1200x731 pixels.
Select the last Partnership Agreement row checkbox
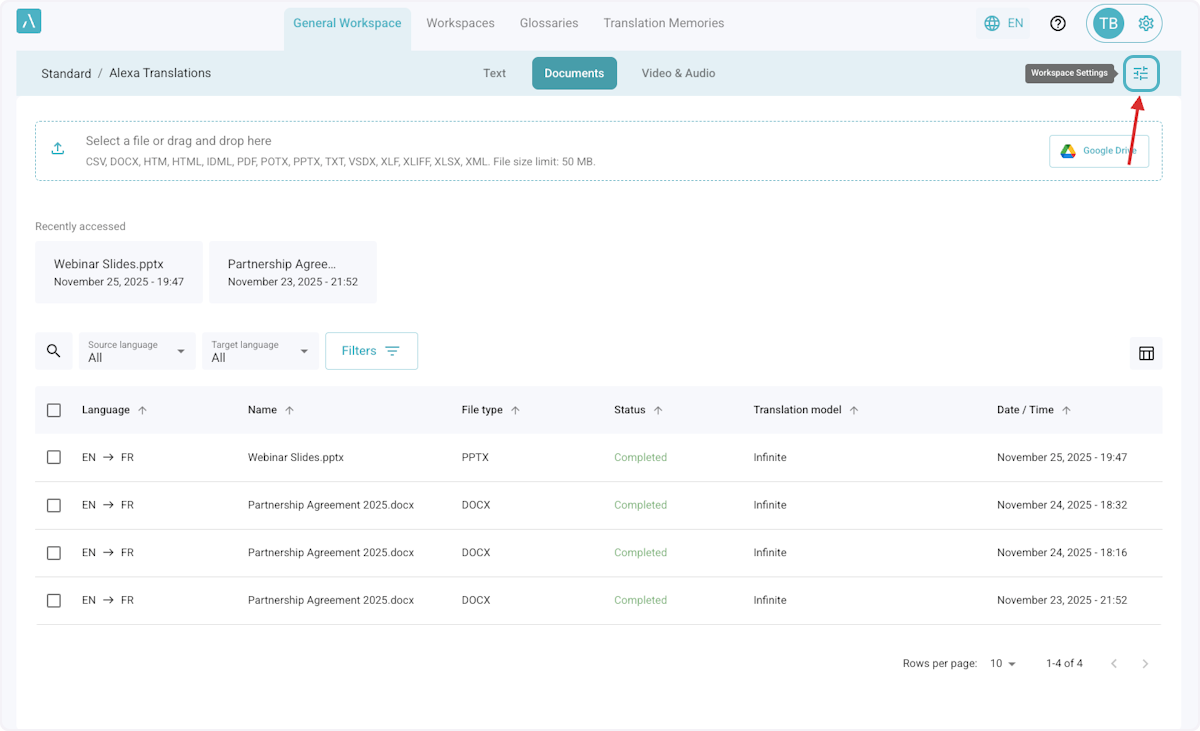[x=54, y=600]
